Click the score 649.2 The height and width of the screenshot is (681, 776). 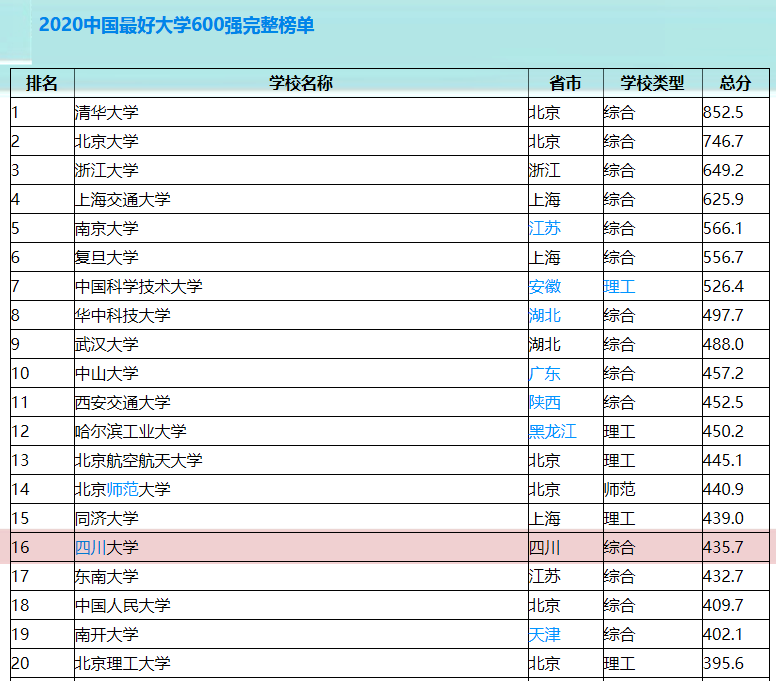coord(723,171)
